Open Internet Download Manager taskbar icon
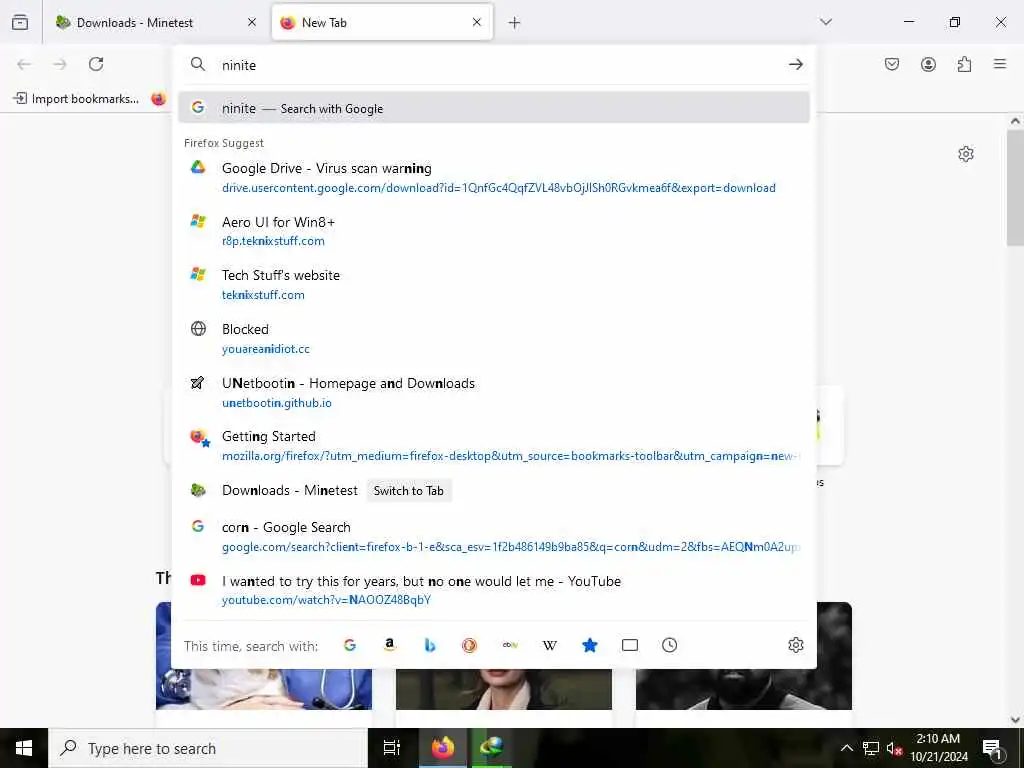 coord(491,748)
